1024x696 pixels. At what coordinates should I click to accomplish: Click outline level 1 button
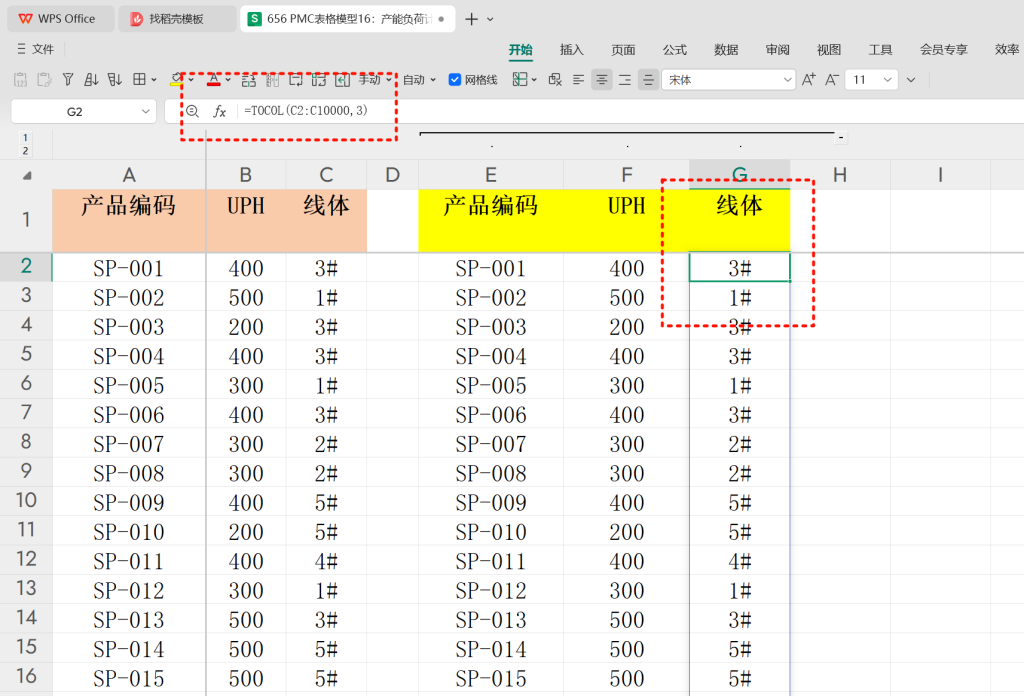25,138
